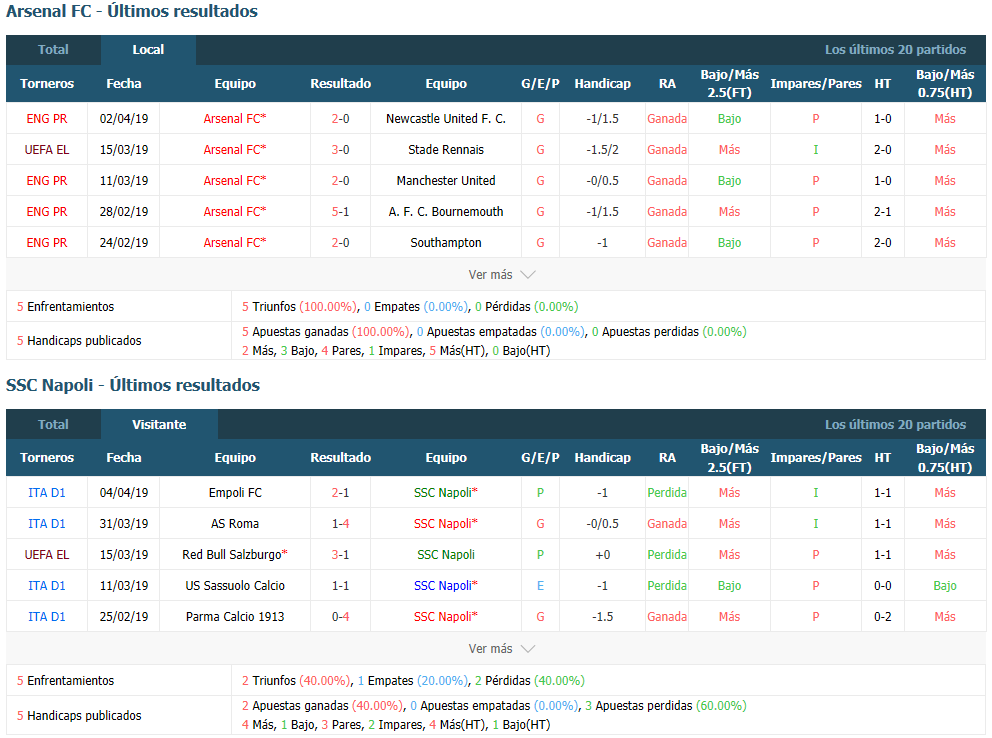The width and height of the screenshot is (992, 738).
Task: Open Newcastle United F. C. team link
Action: [x=446, y=119]
